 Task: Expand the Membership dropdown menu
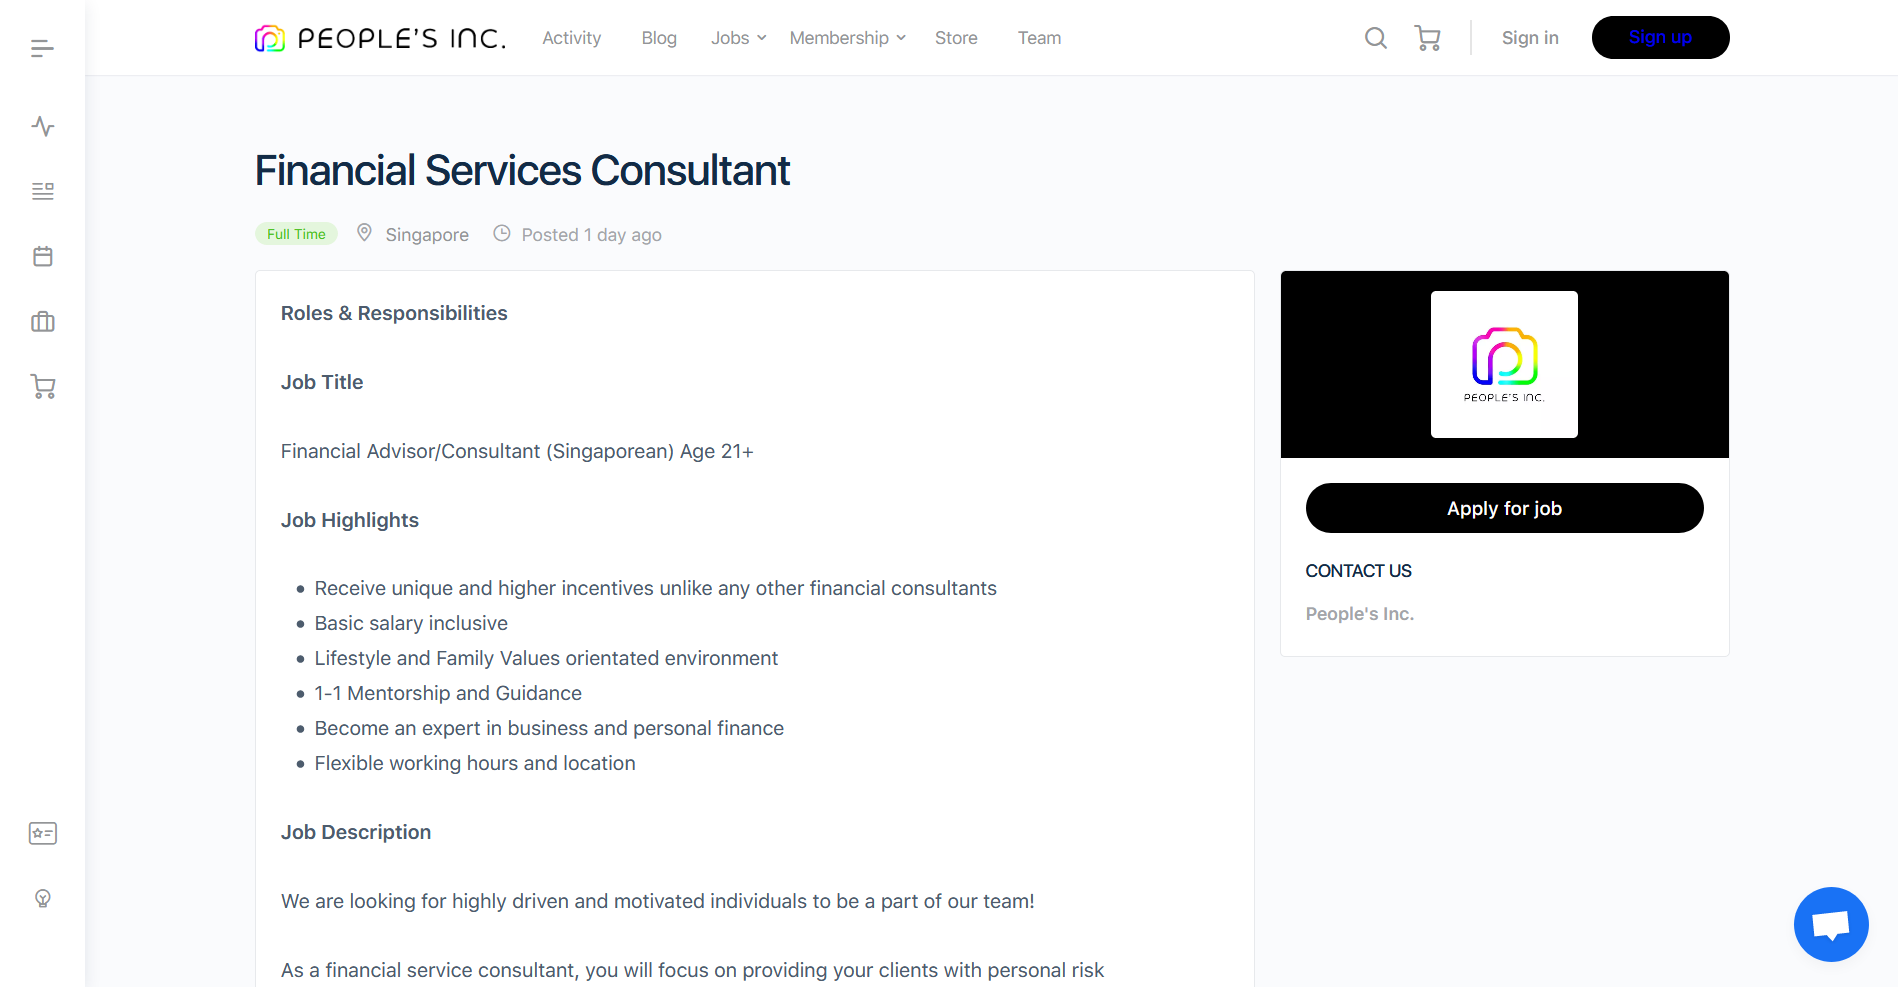coord(847,38)
